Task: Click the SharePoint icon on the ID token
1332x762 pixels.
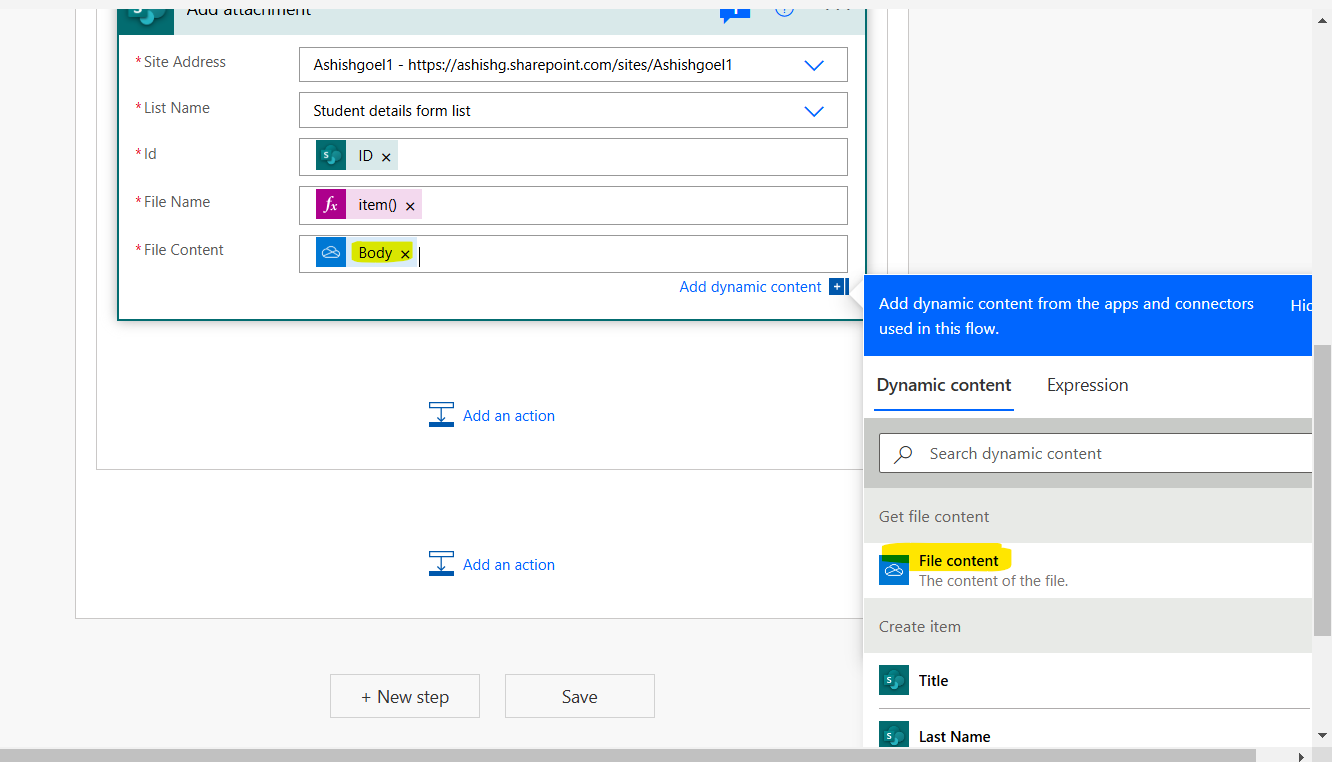Action: click(330, 155)
